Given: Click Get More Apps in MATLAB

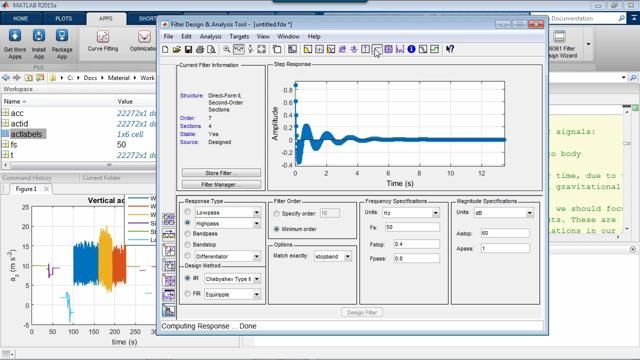Looking at the screenshot, I should tap(15, 44).
